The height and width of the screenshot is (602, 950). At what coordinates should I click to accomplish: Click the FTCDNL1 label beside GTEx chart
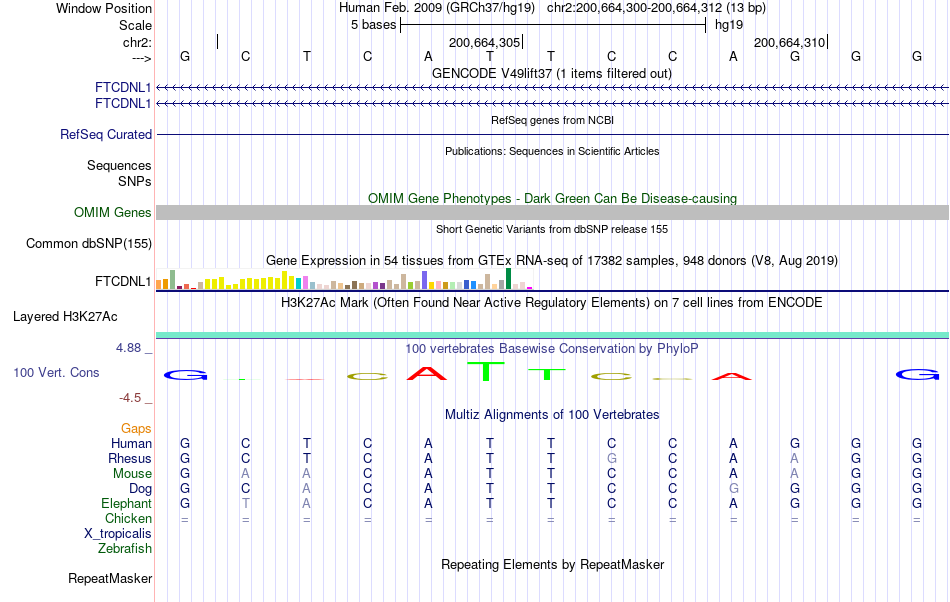123,282
